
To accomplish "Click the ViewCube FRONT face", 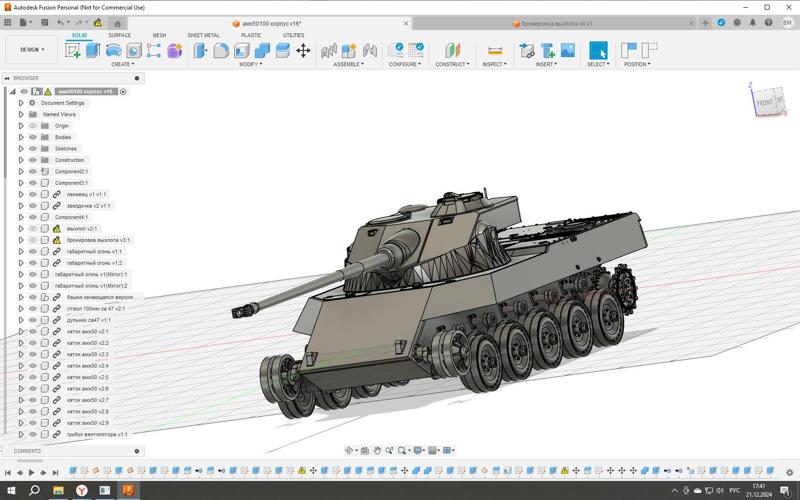I will tap(765, 102).
